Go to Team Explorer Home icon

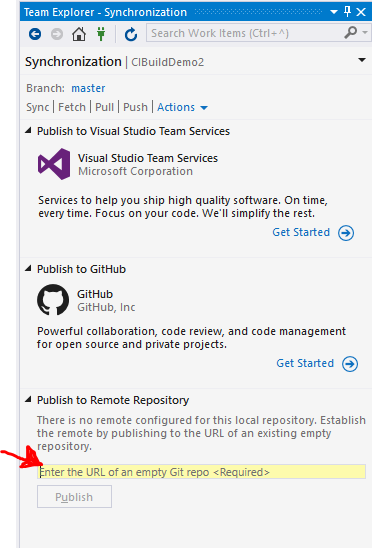79,34
